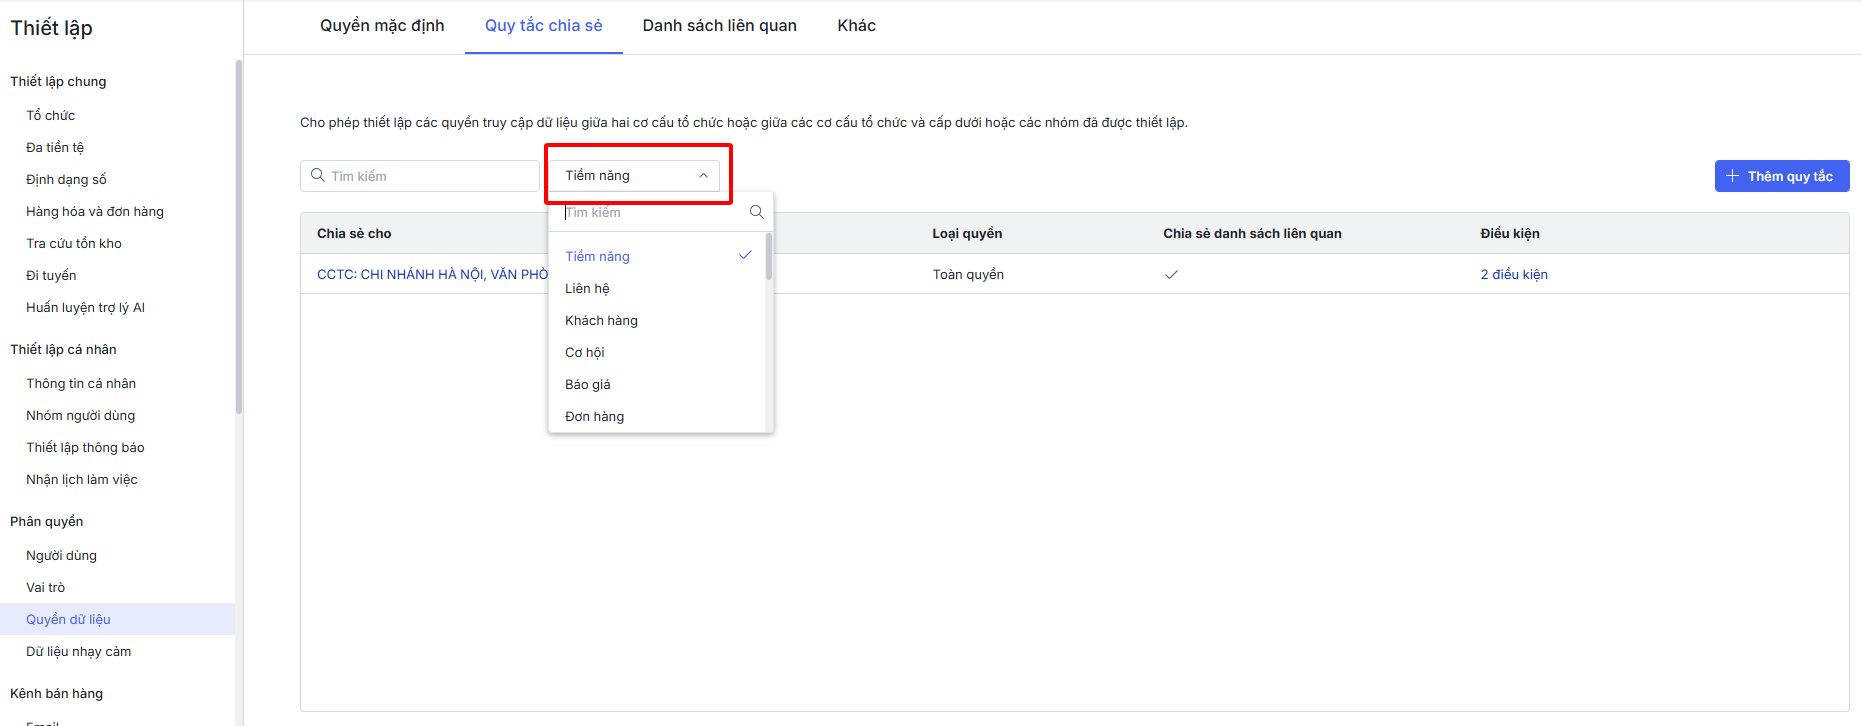Click the search icon in main search box
This screenshot has width=1862, height=726.
click(x=318, y=175)
